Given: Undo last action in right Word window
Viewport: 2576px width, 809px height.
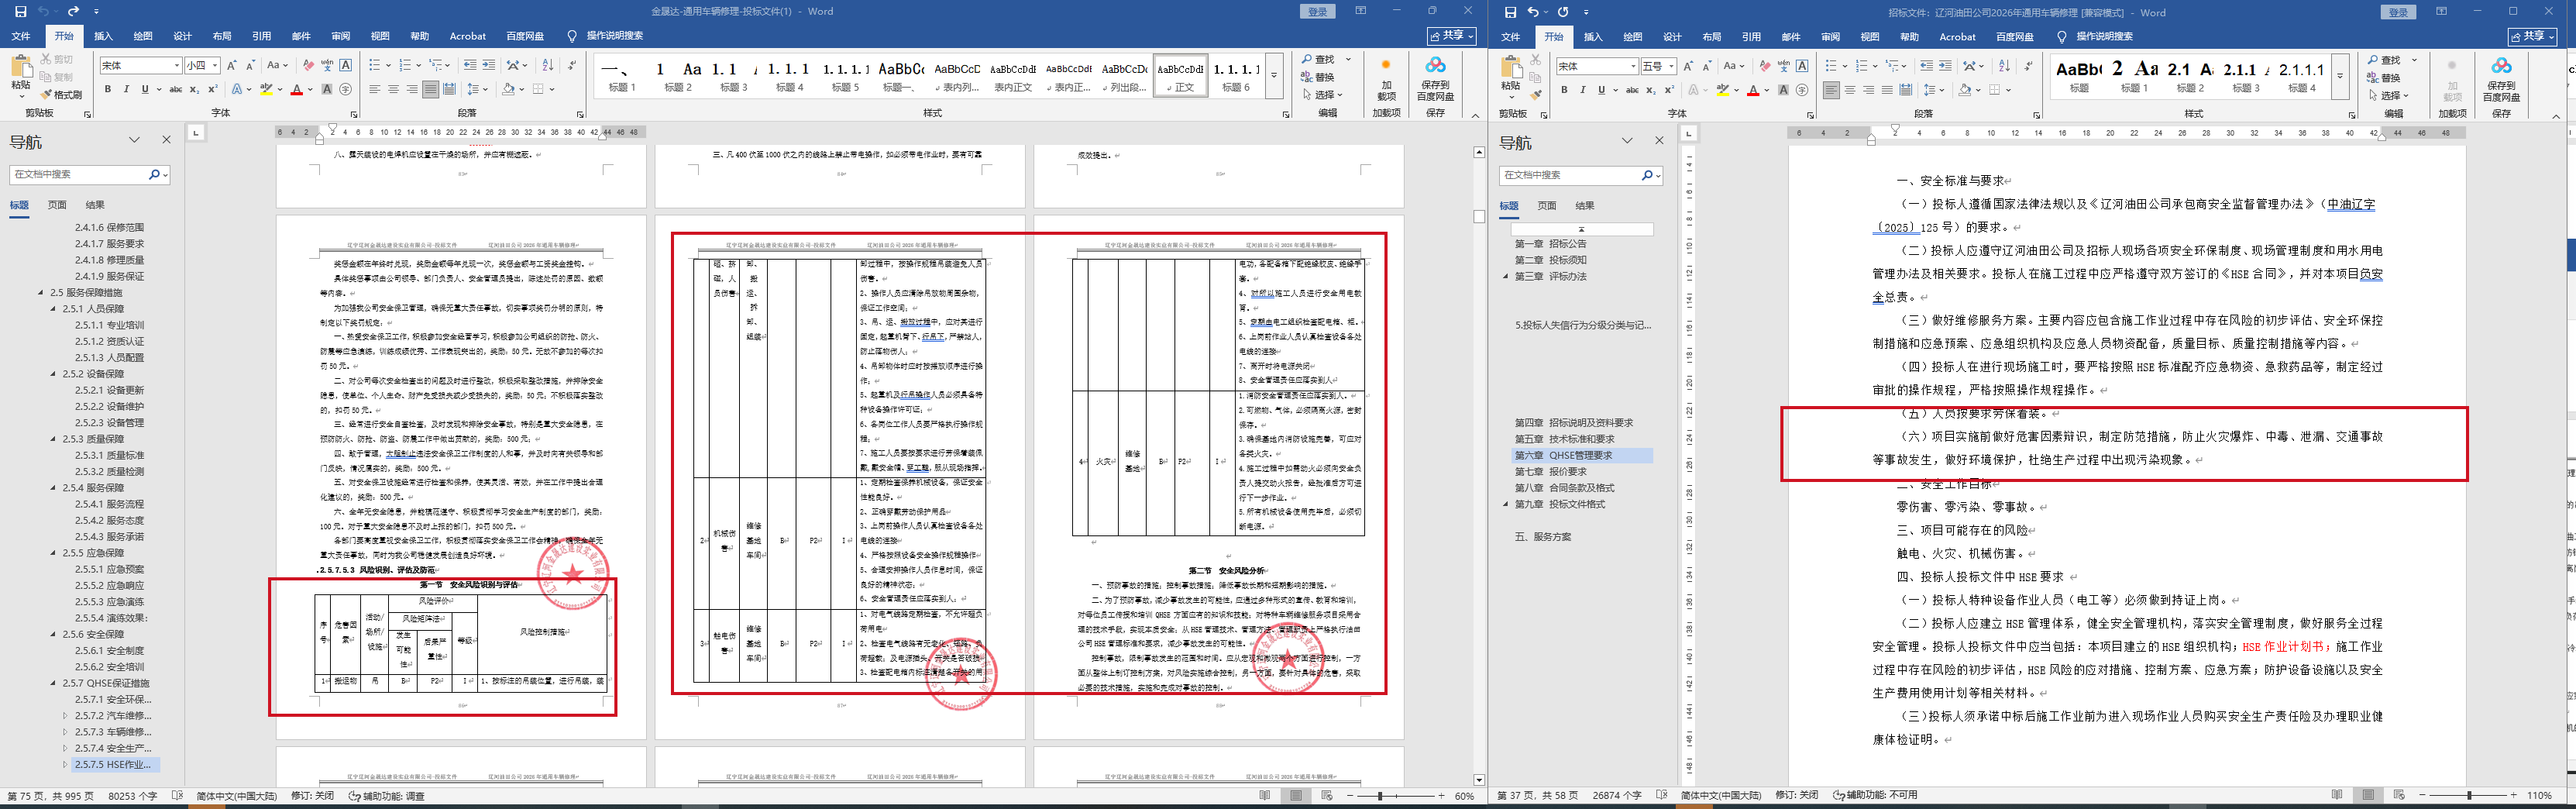Looking at the screenshot, I should (x=1533, y=12).
